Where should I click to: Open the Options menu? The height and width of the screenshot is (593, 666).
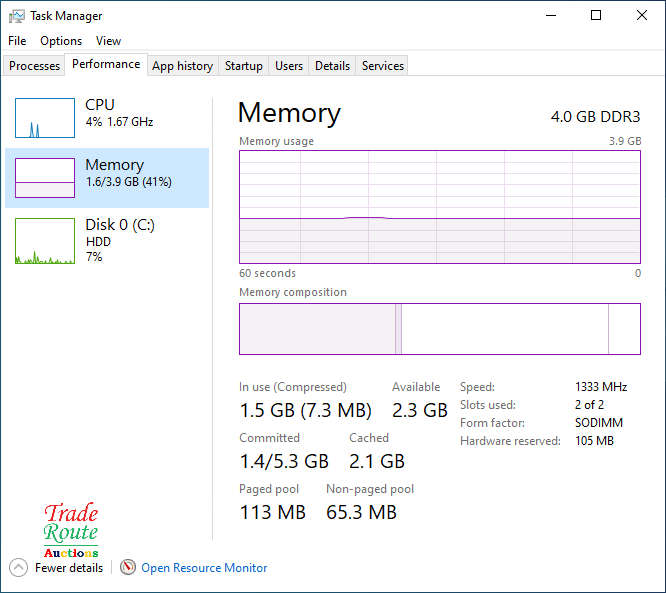coord(61,41)
